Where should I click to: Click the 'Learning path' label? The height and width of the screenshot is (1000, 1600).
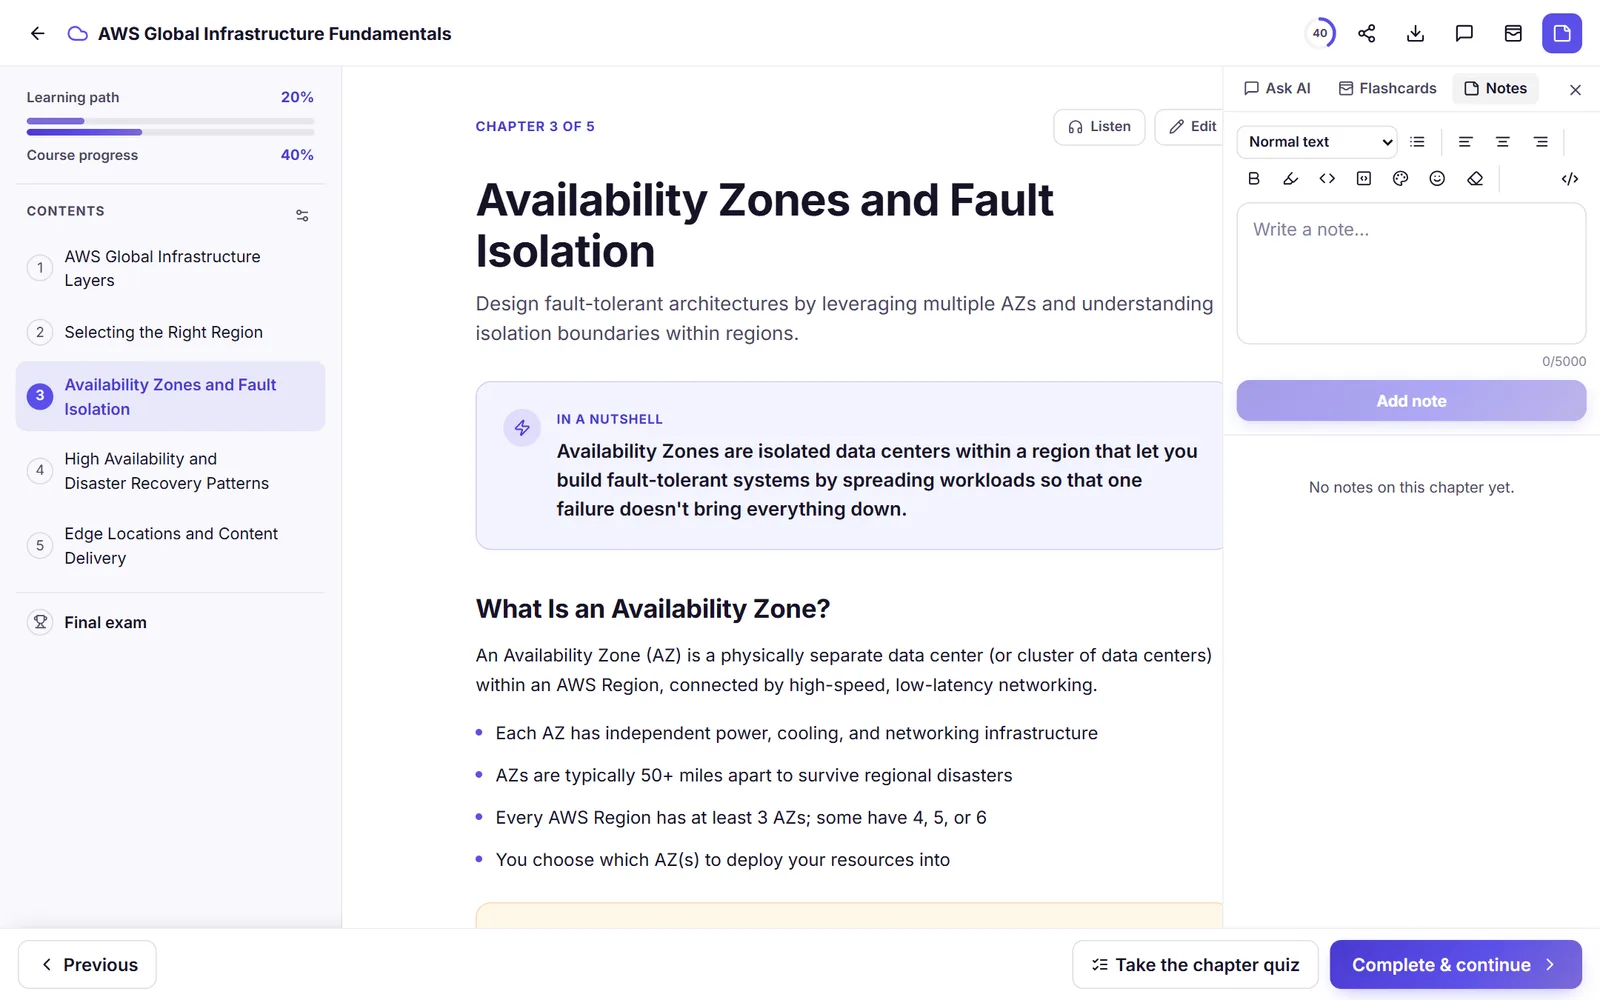pyautogui.click(x=73, y=97)
